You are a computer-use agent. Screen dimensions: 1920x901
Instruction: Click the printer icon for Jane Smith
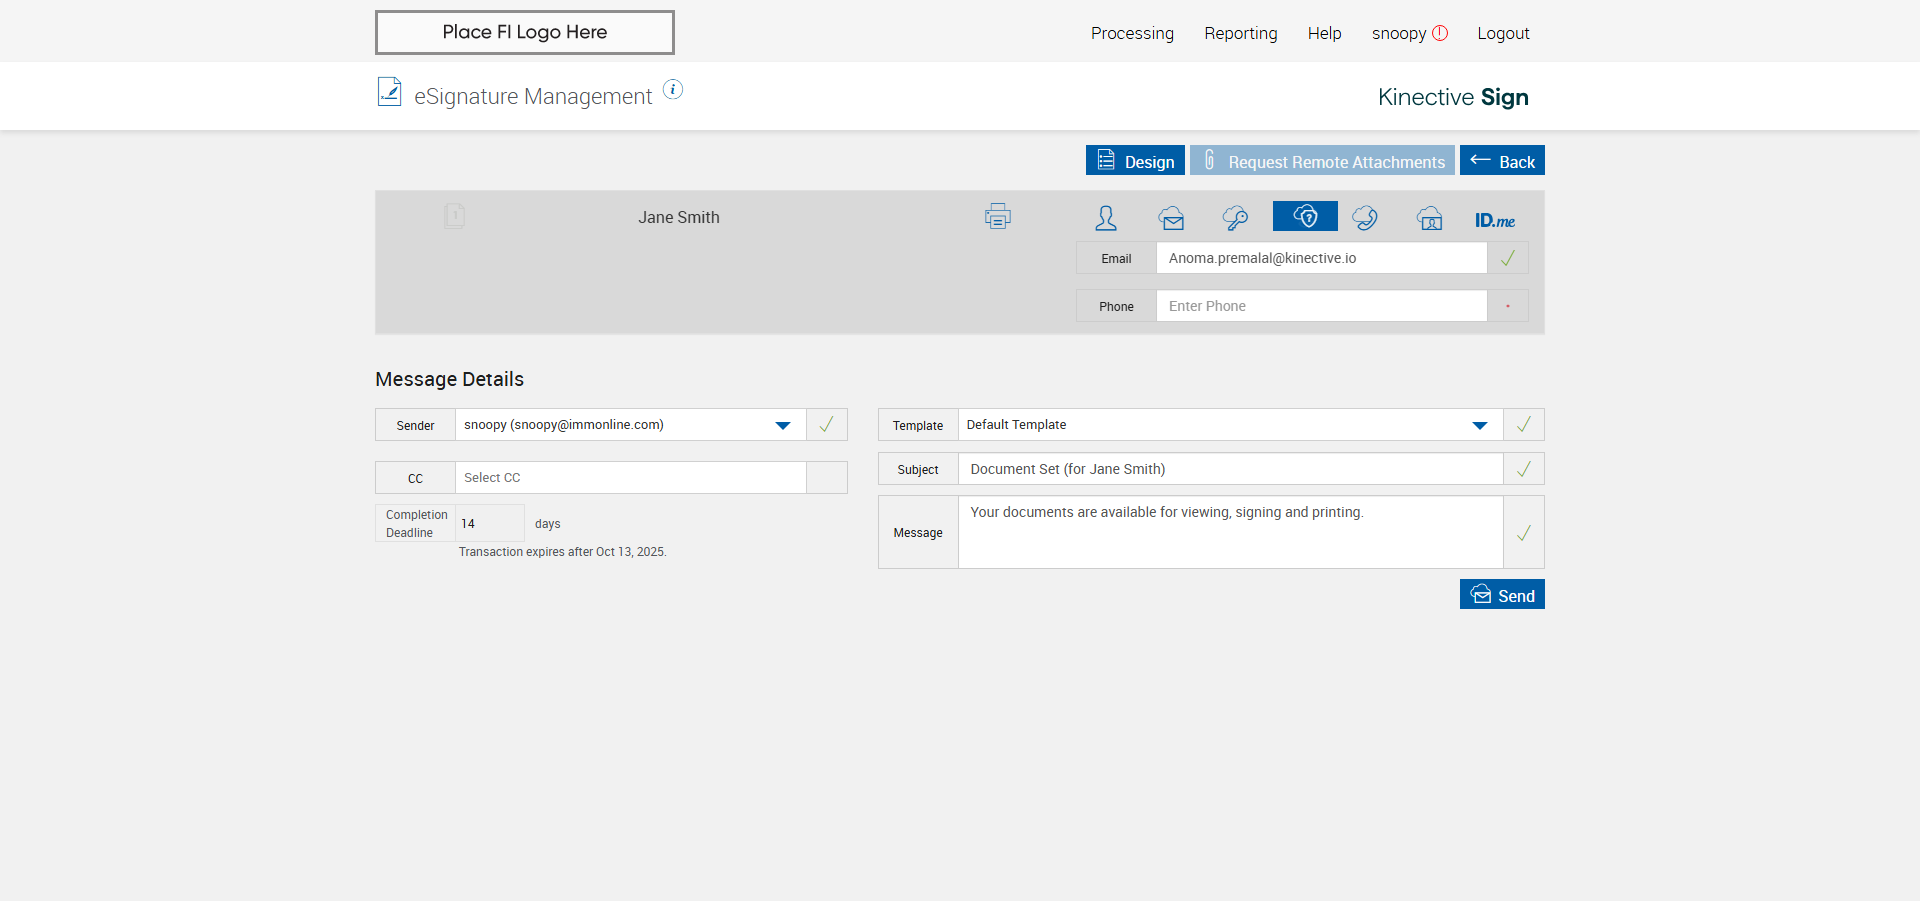[997, 216]
